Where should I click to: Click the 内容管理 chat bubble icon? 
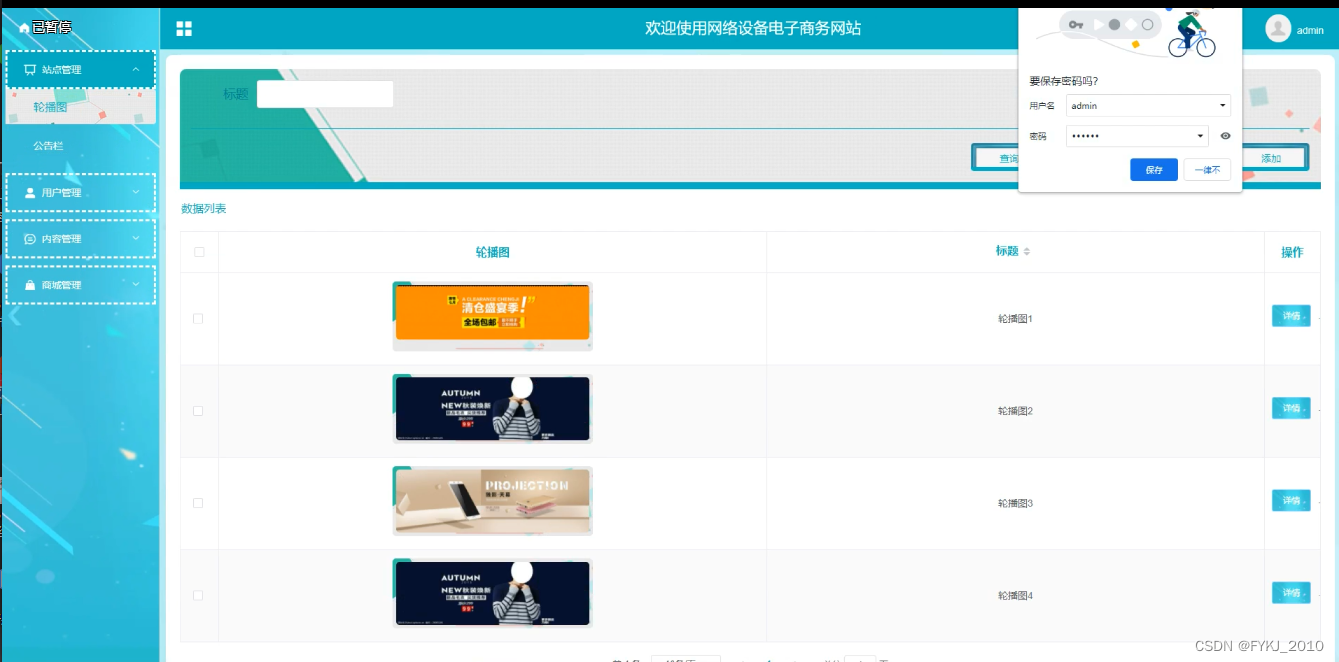(30, 239)
